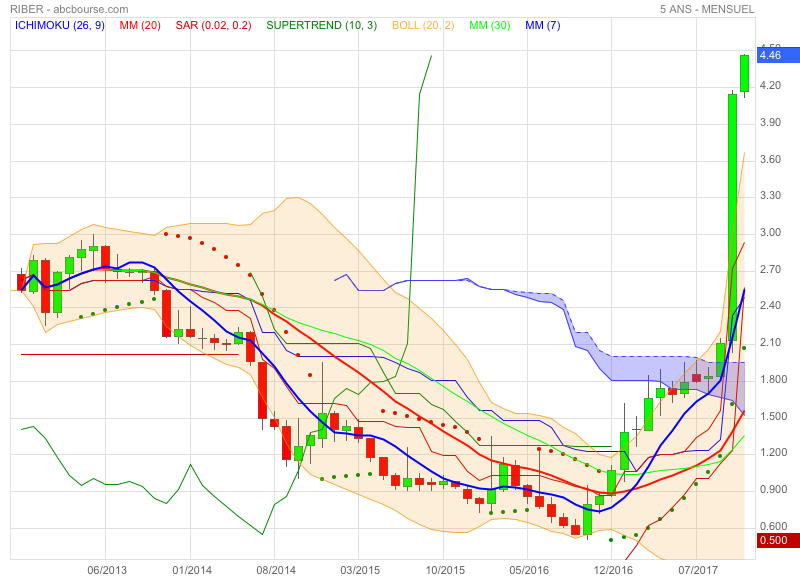Image resolution: width=800 pixels, height=580 pixels.
Task: Click the 0.900 price axis label
Action: (x=773, y=489)
